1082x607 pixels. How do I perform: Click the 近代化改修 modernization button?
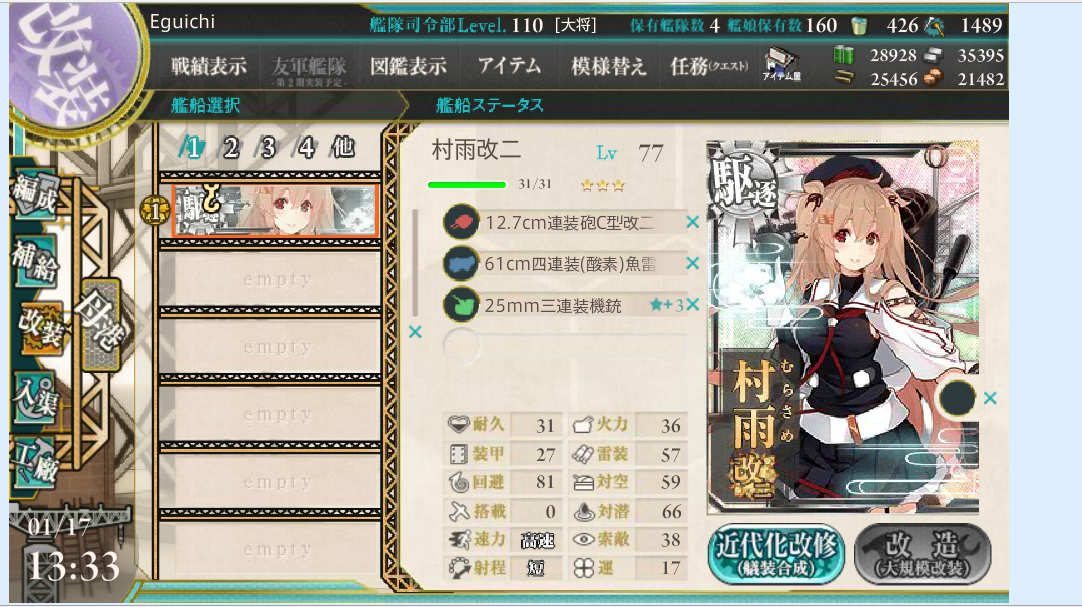(x=776, y=554)
